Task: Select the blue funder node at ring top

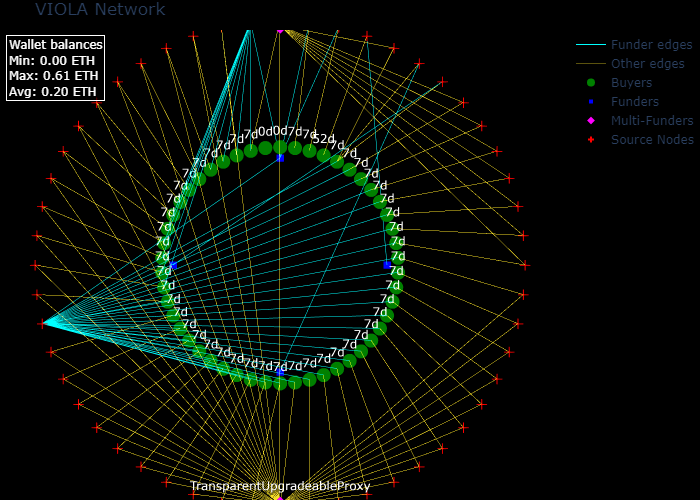Action: click(x=280, y=157)
